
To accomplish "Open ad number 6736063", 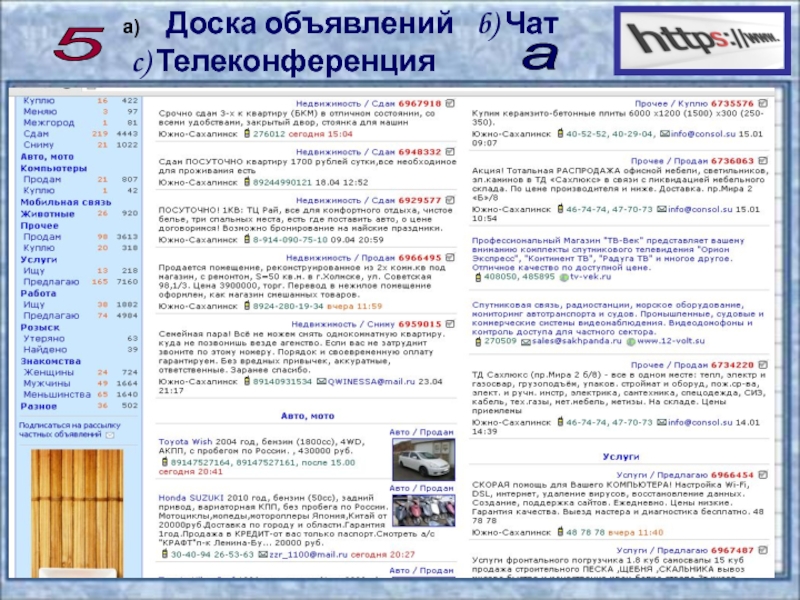I will (732, 161).
